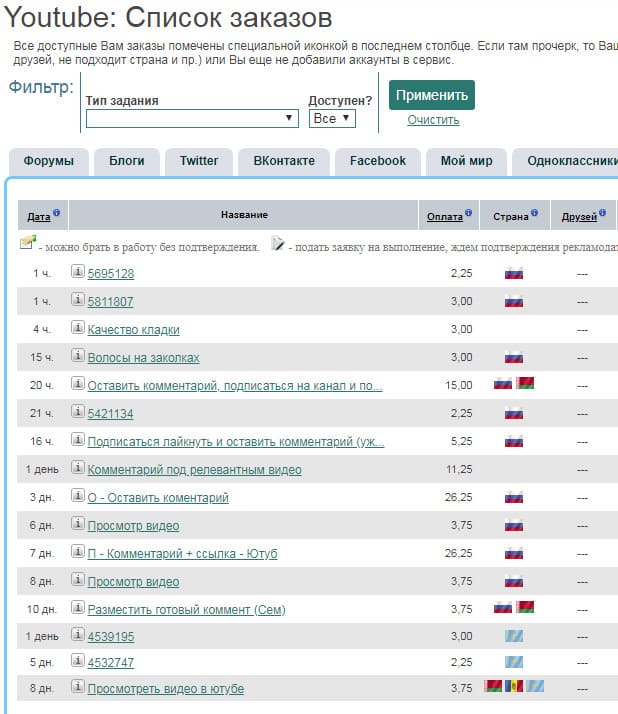Open the 'Twitter' tab
The height and width of the screenshot is (714, 618).
pos(199,161)
